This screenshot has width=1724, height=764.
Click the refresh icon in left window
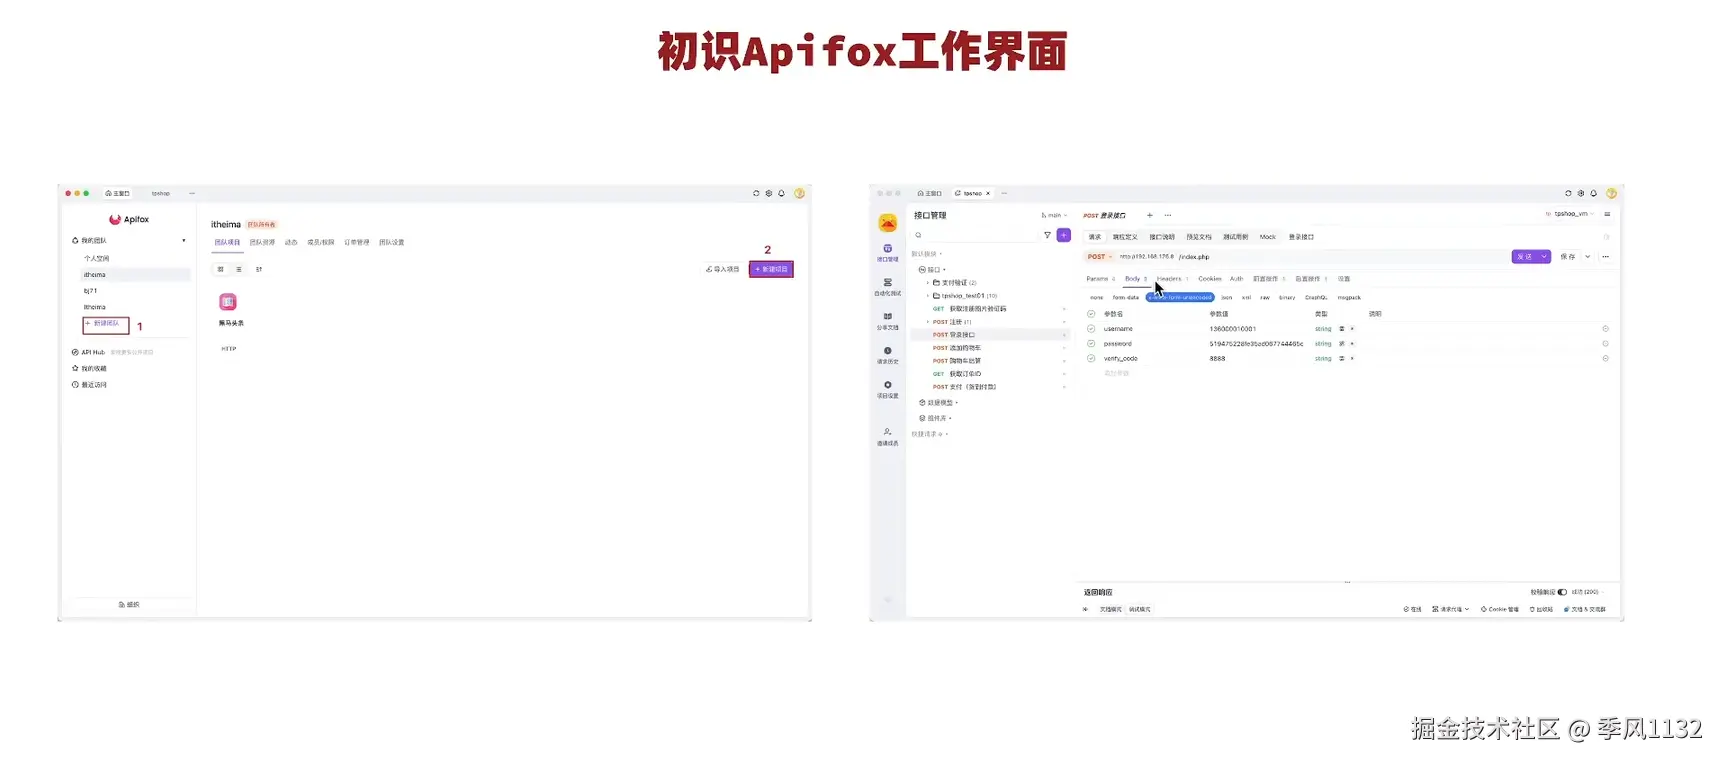[756, 193]
